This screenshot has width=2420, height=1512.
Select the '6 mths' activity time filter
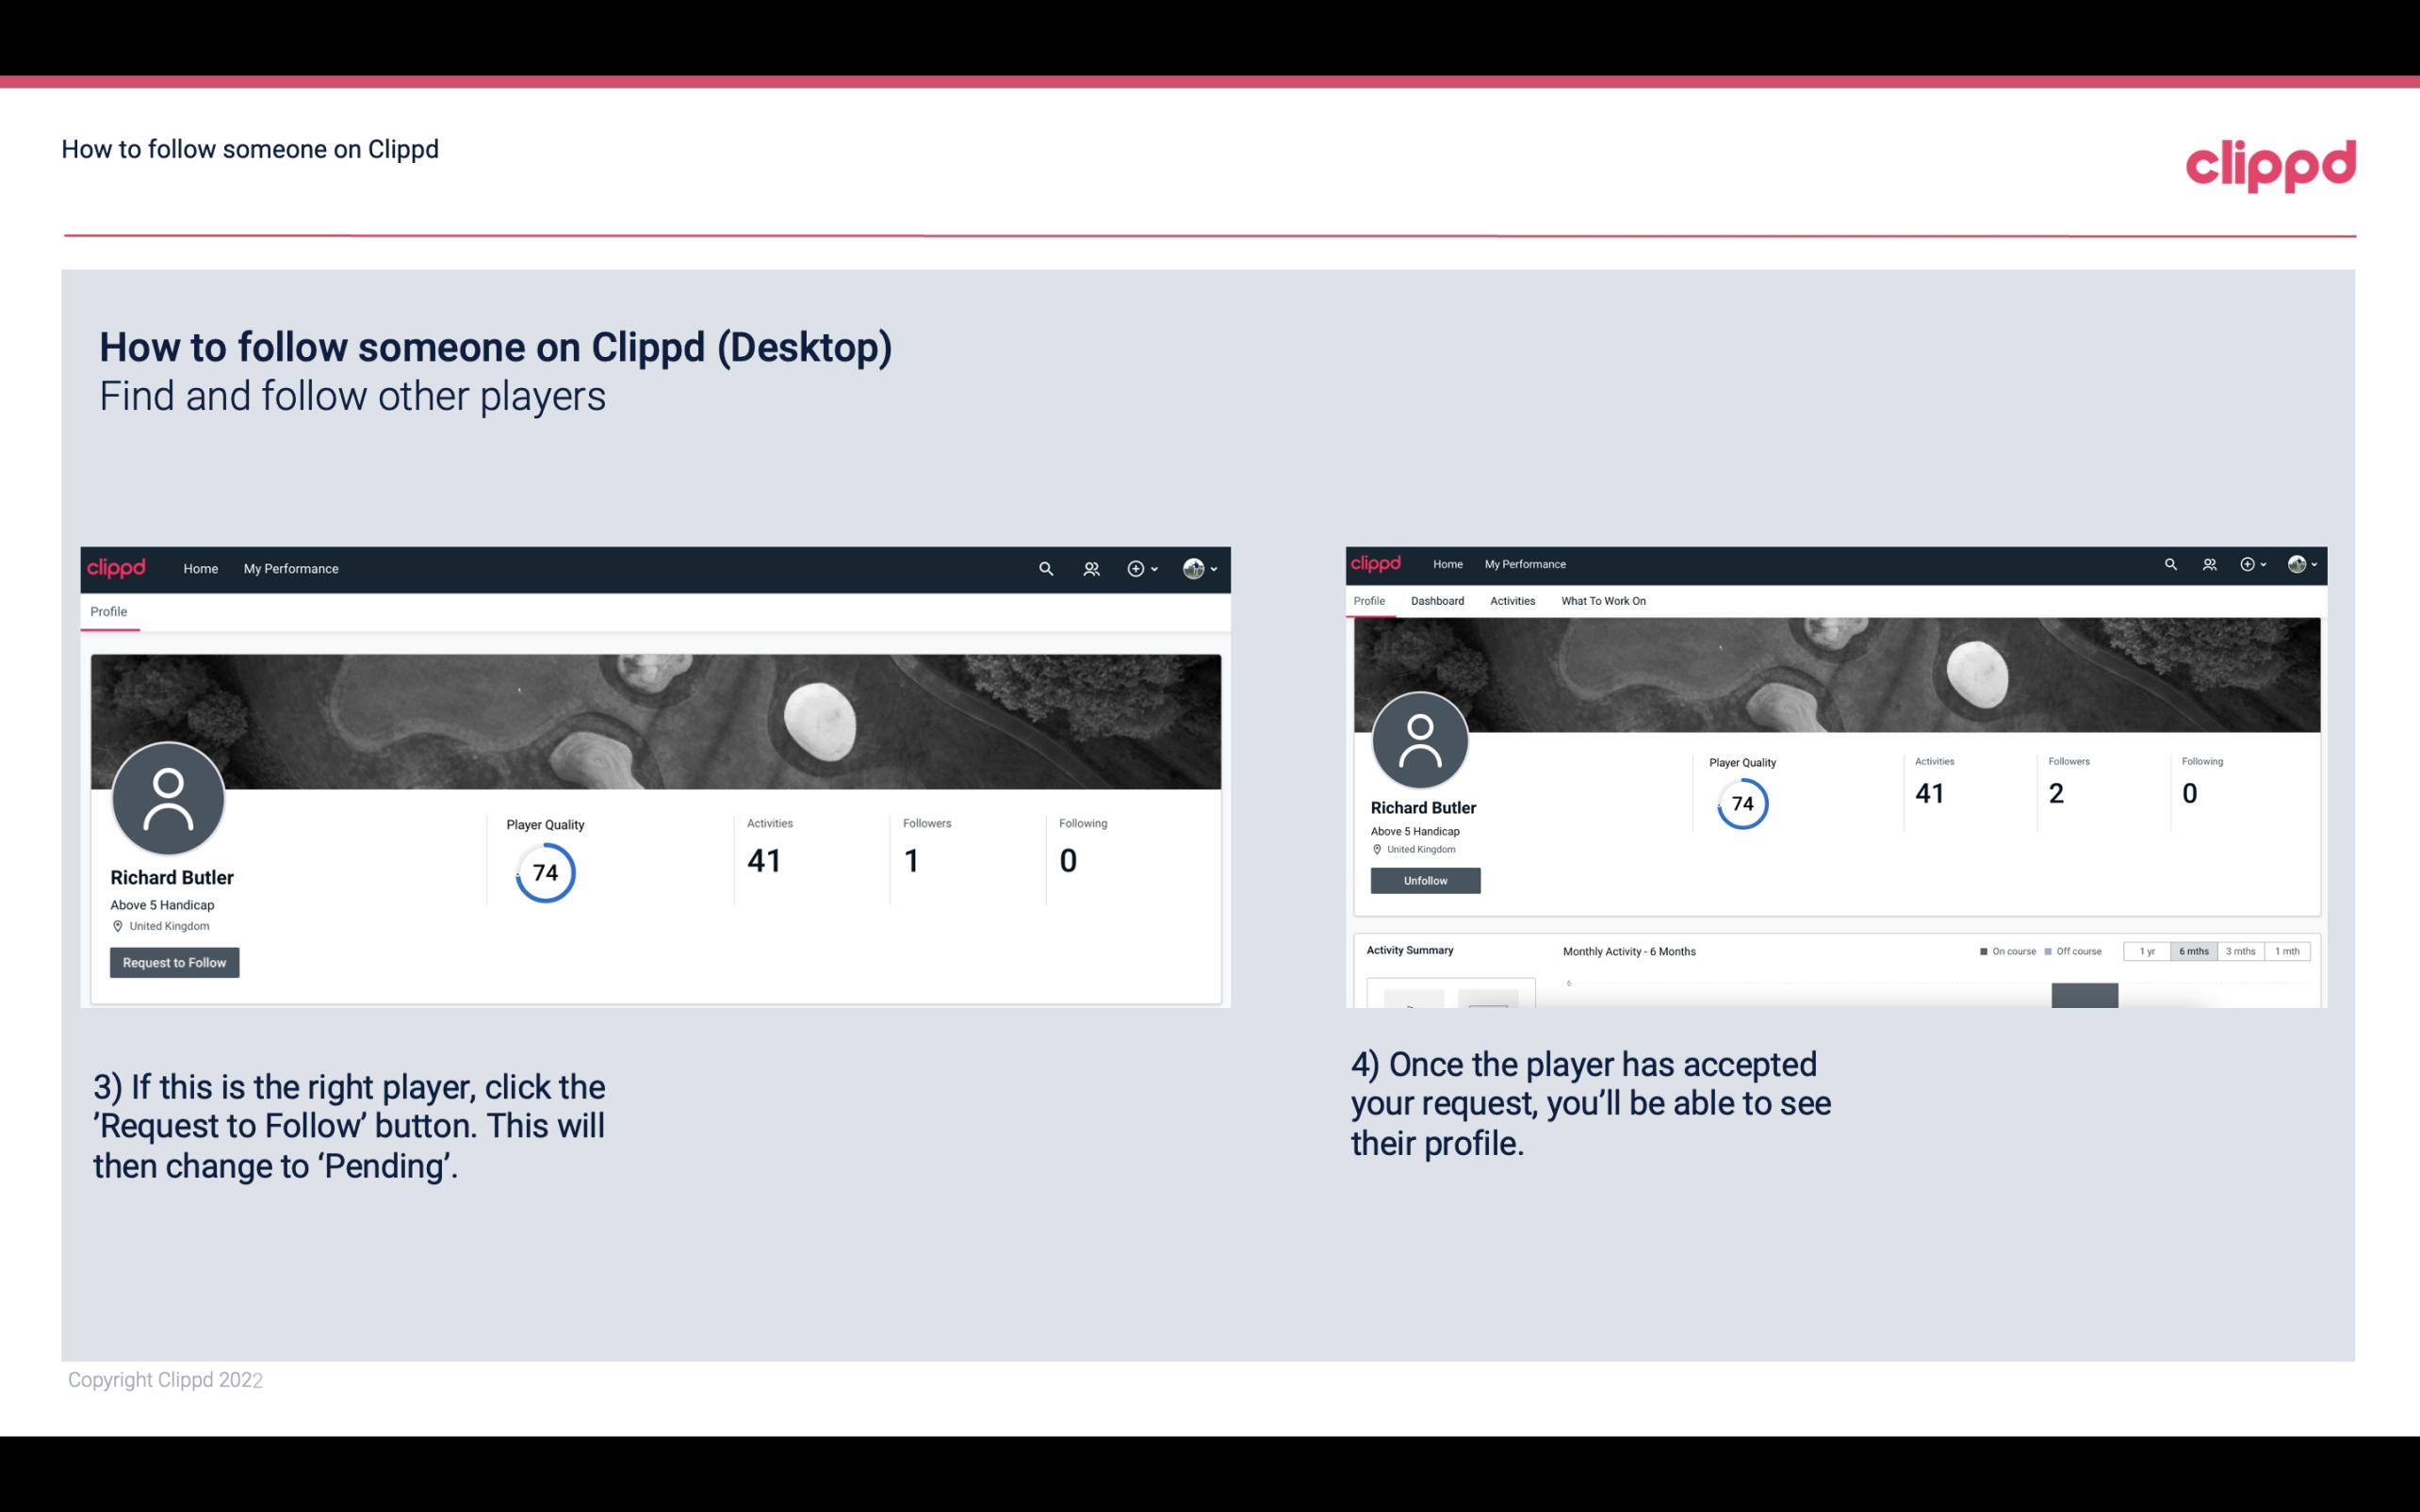2194,951
